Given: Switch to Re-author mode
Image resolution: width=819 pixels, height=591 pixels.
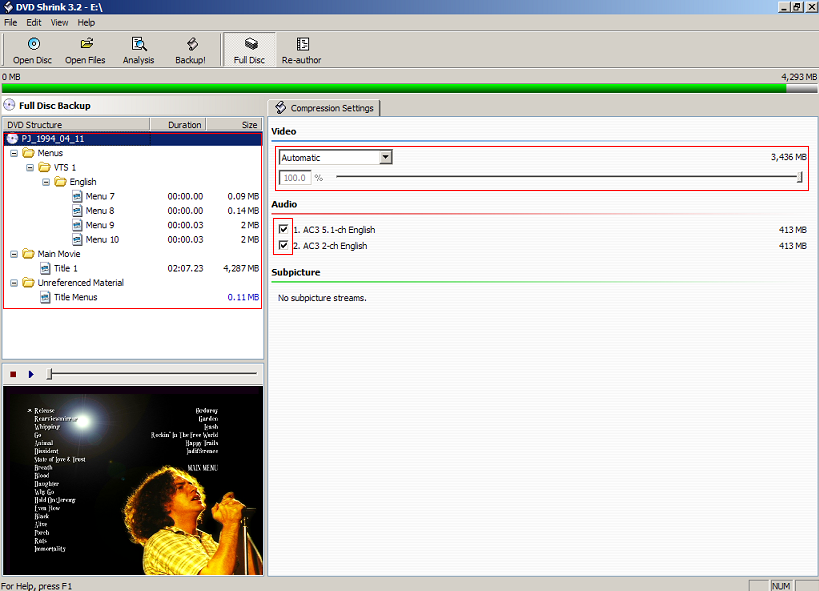Looking at the screenshot, I should [301, 45].
